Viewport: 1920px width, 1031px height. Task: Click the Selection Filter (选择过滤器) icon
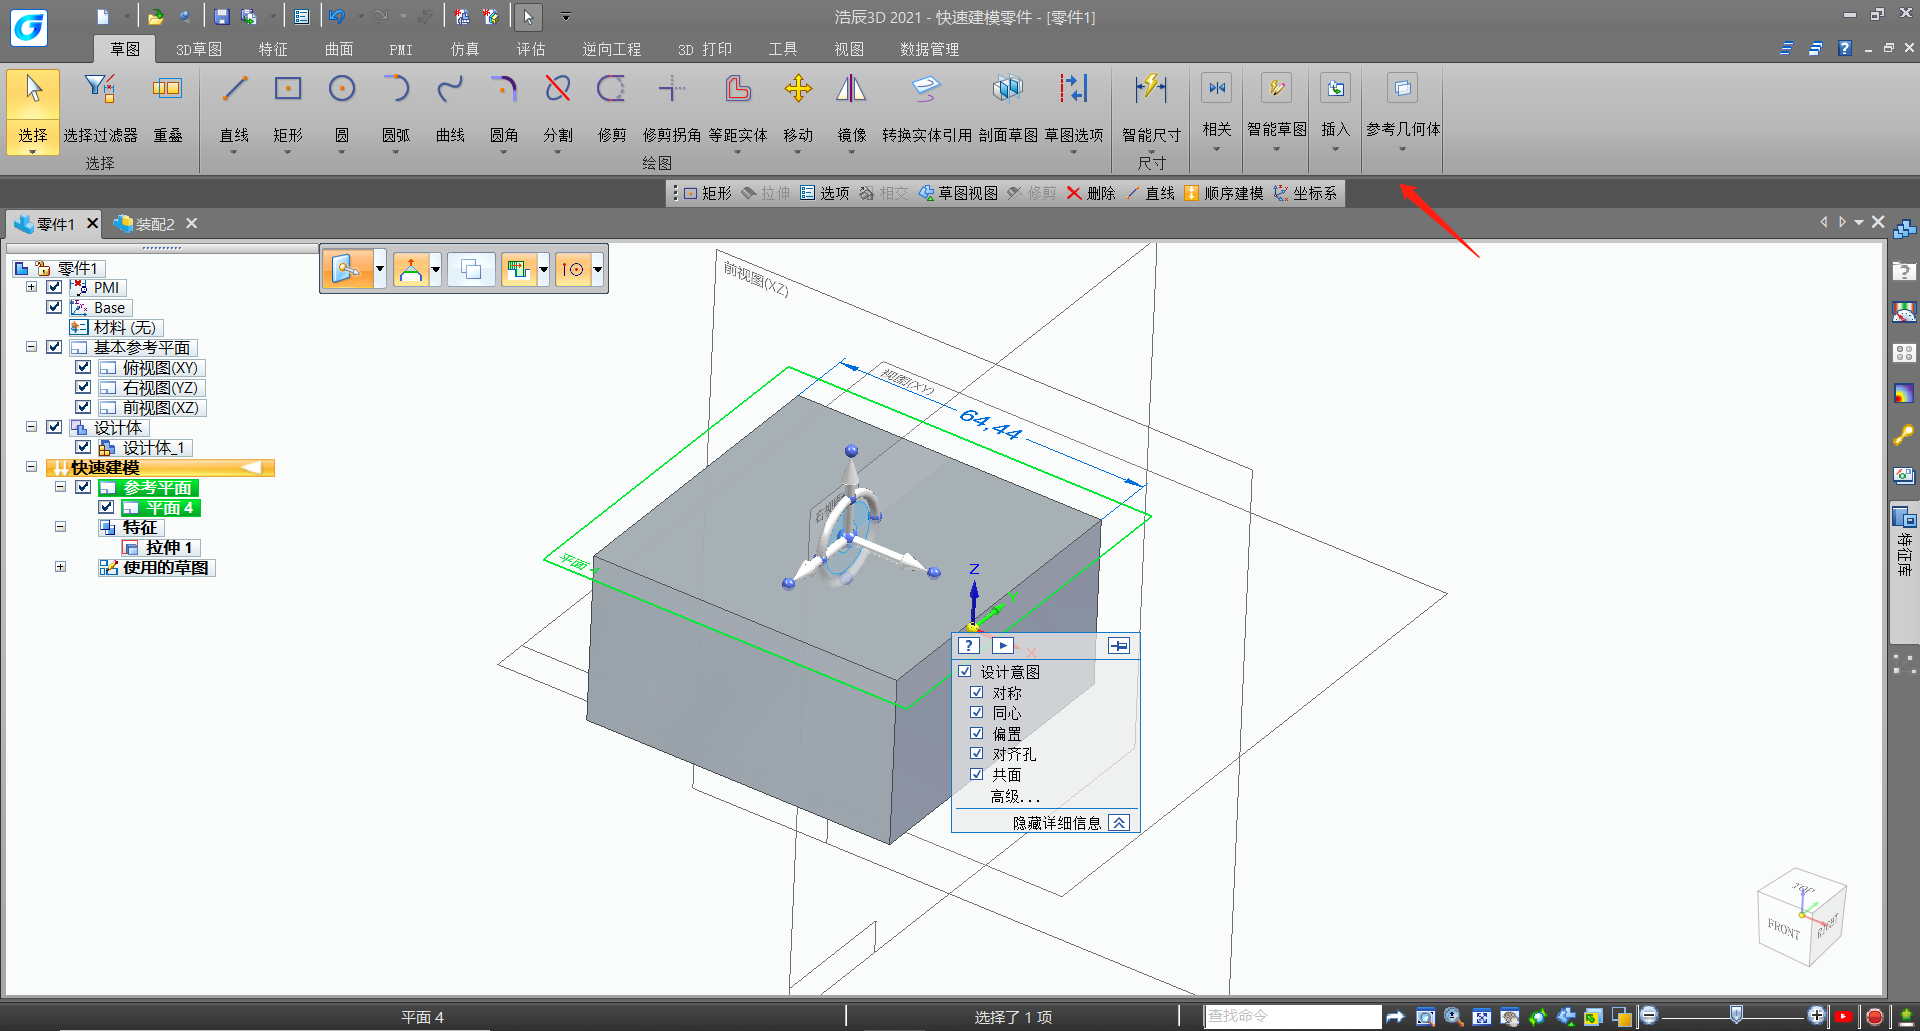click(100, 90)
